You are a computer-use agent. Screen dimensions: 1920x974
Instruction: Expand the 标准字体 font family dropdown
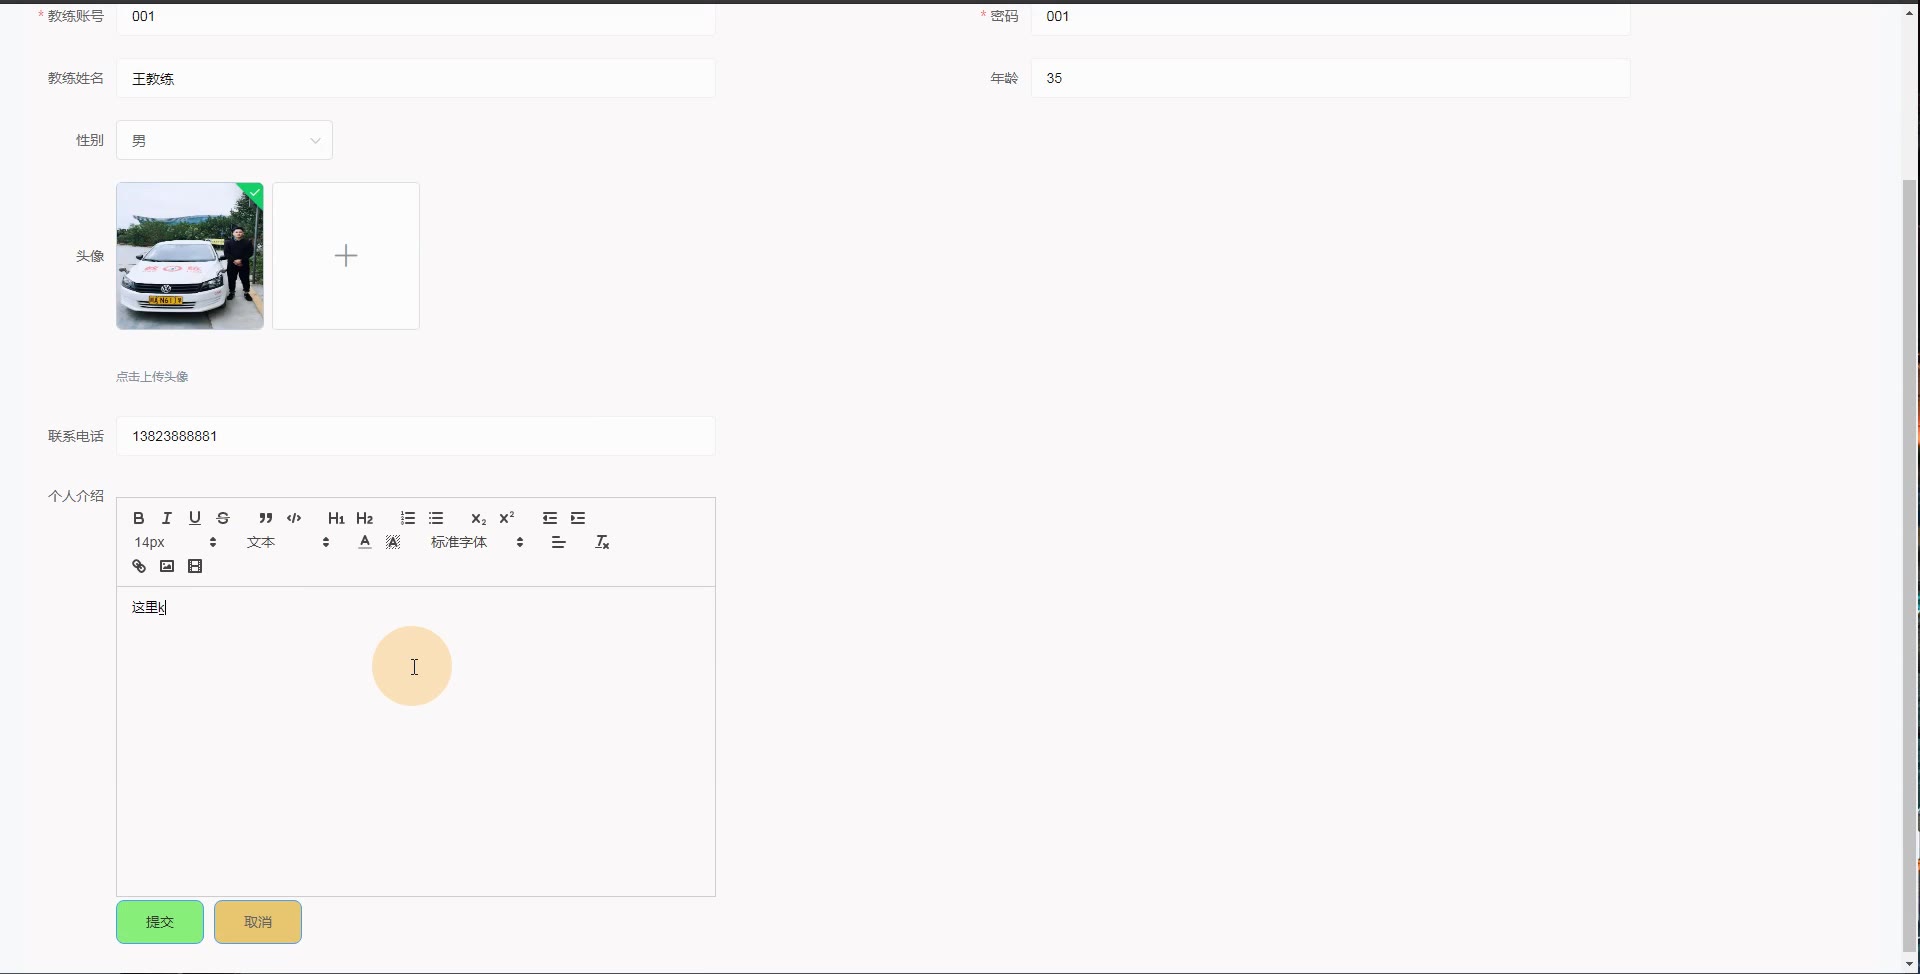point(477,542)
